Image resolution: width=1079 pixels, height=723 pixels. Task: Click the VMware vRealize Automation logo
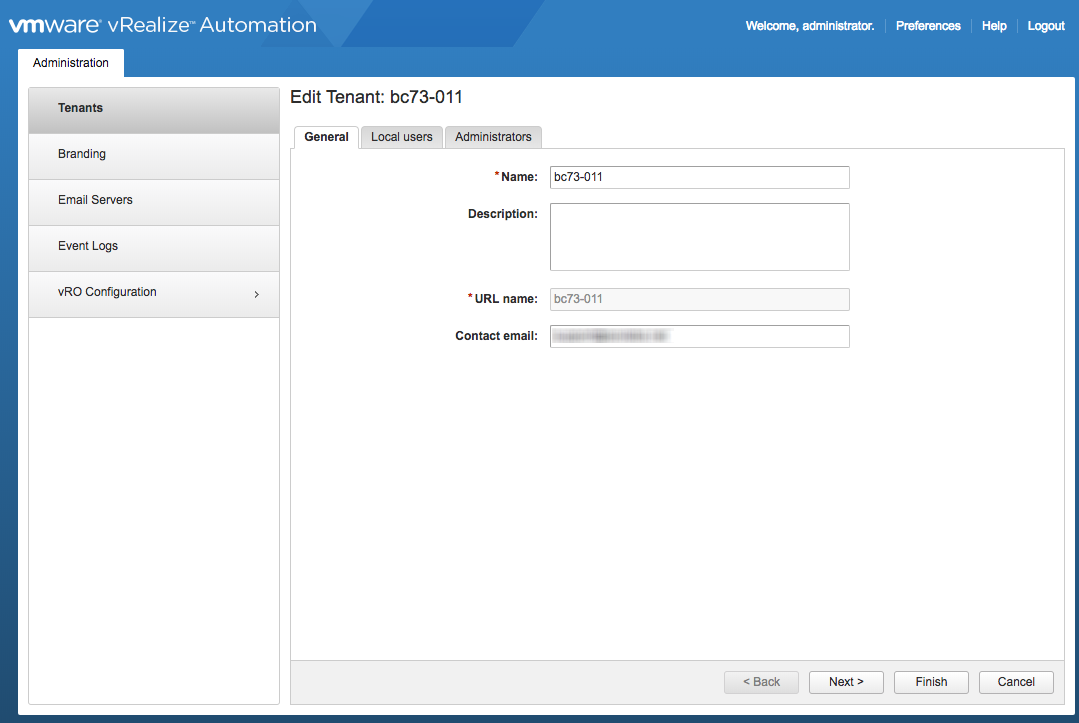(162, 25)
